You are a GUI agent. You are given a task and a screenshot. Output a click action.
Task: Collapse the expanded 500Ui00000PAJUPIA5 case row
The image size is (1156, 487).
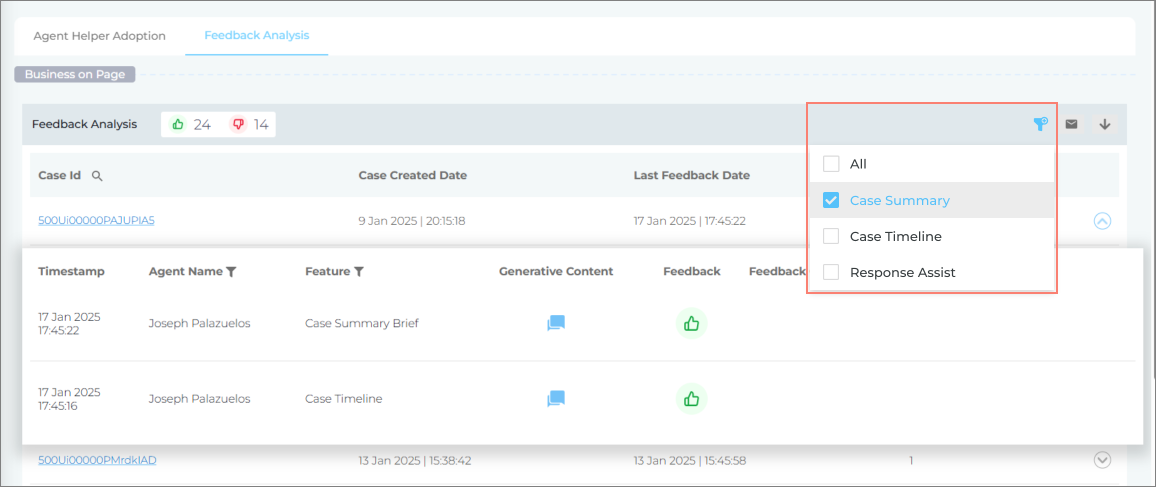click(1102, 221)
